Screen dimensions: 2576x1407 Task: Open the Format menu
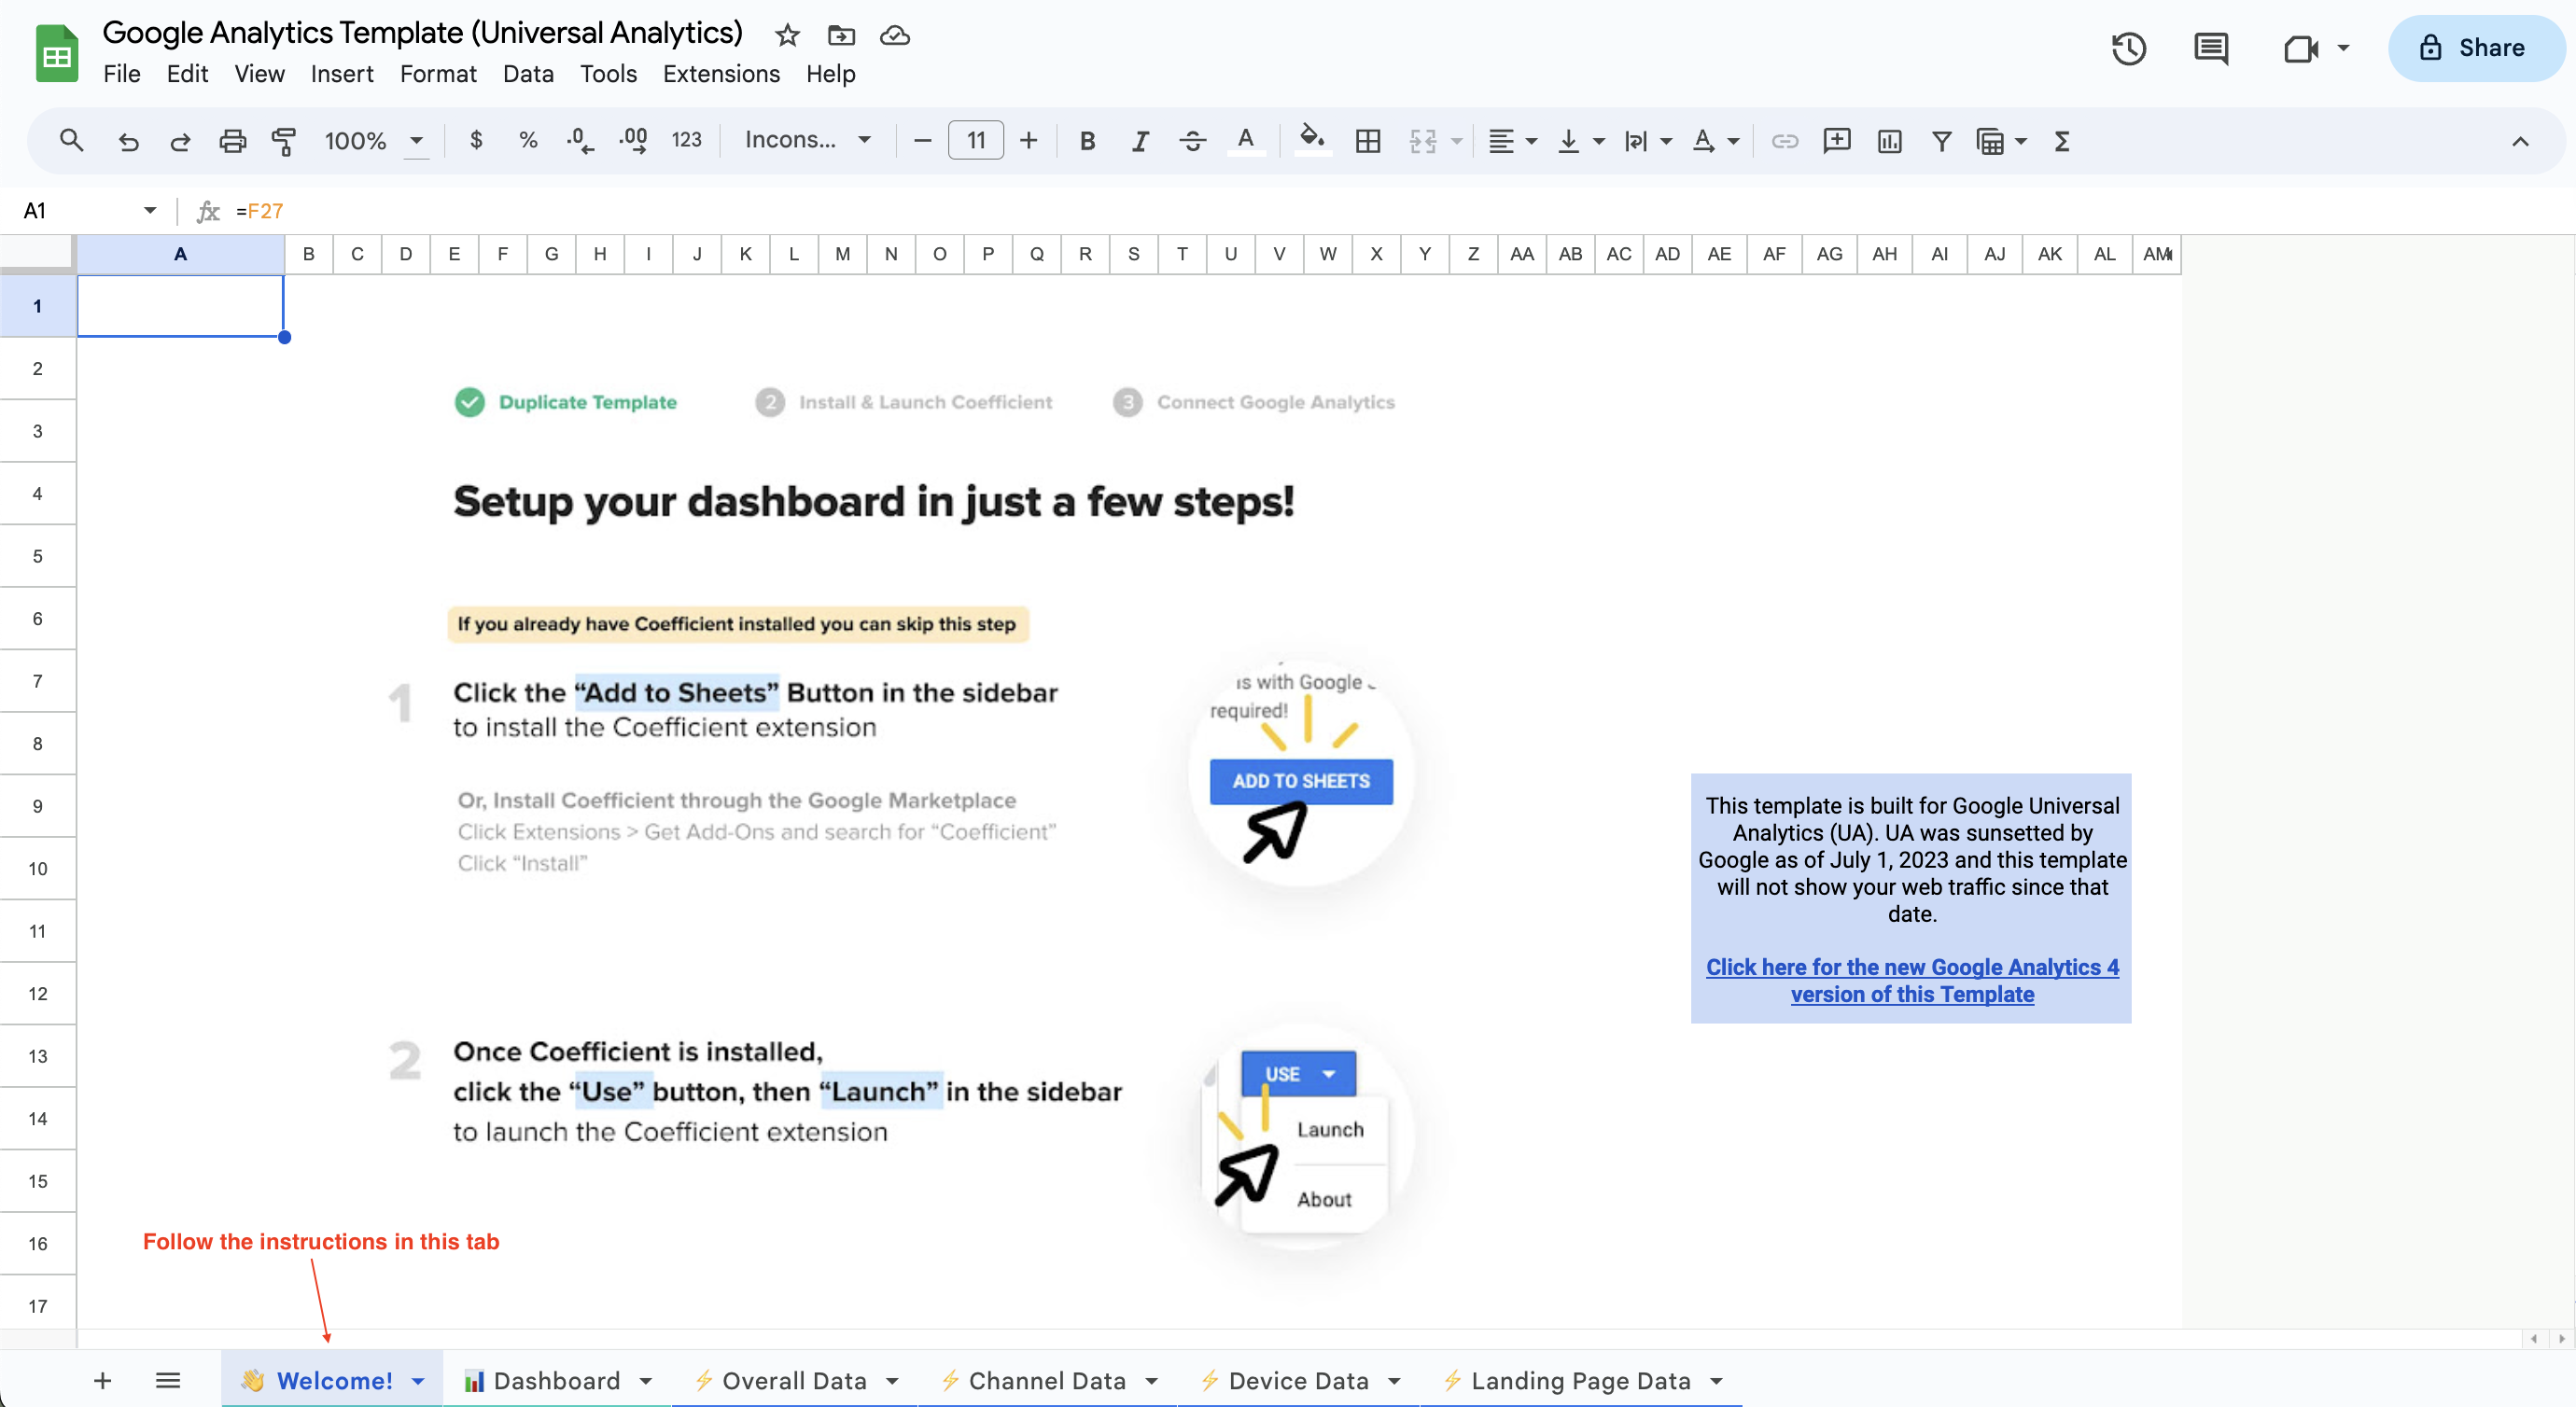(x=438, y=74)
